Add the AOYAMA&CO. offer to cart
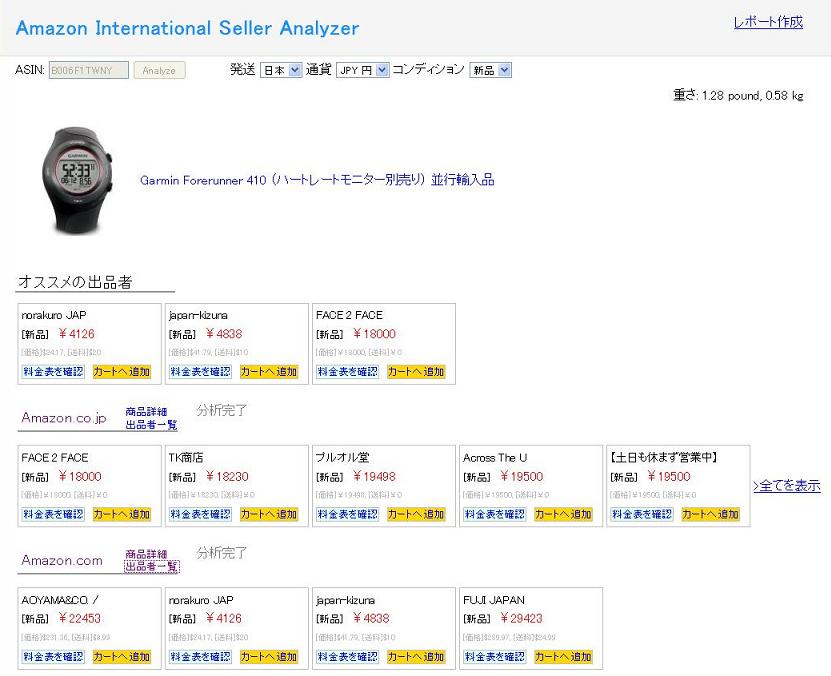The height and width of the screenshot is (676, 831). 121,657
